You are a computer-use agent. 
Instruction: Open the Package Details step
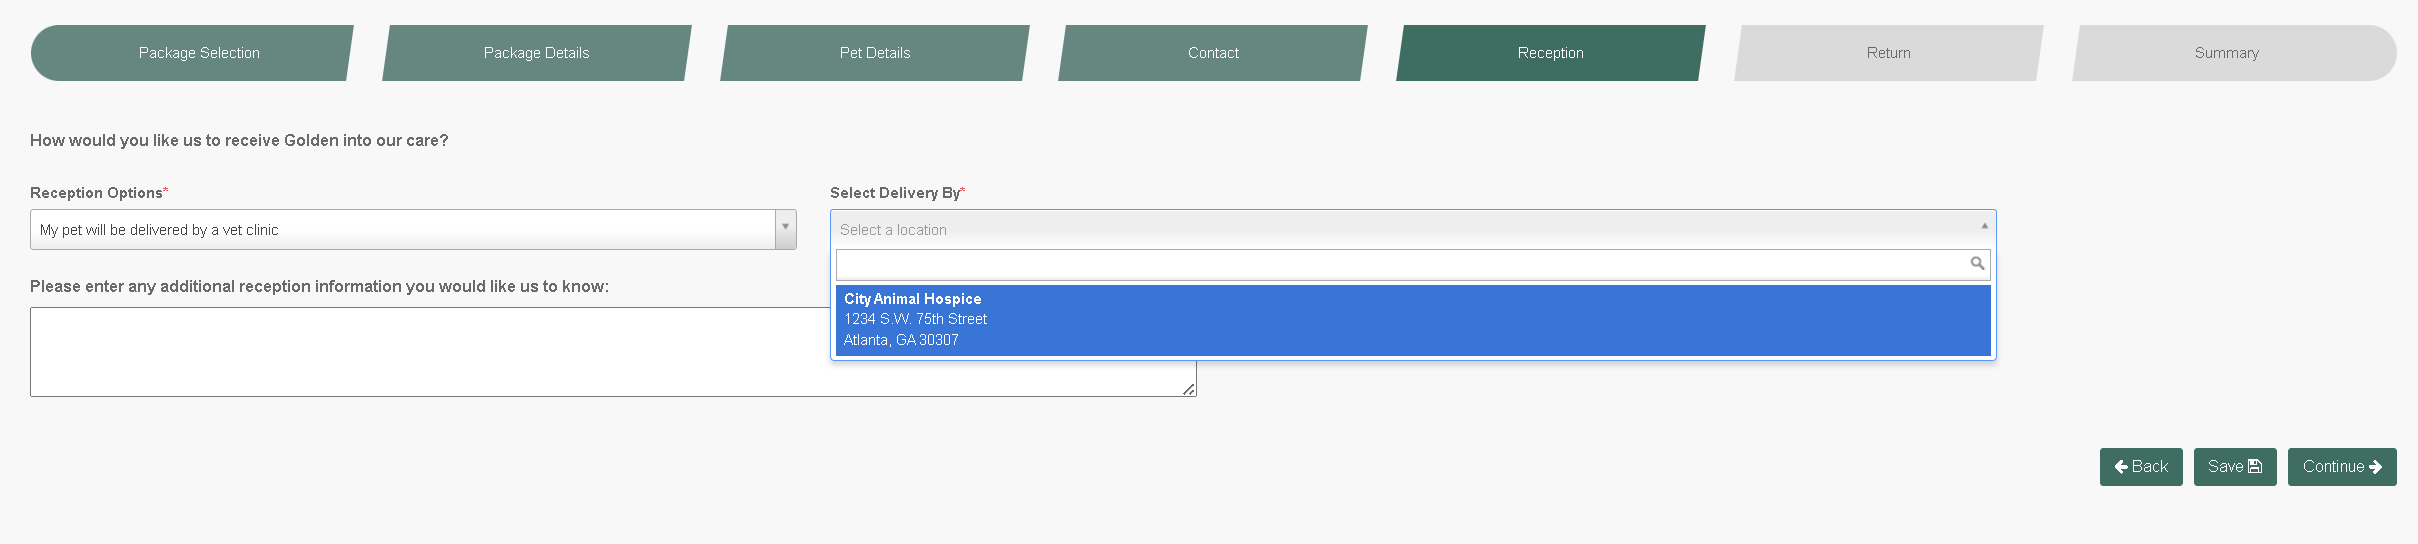[x=537, y=53]
